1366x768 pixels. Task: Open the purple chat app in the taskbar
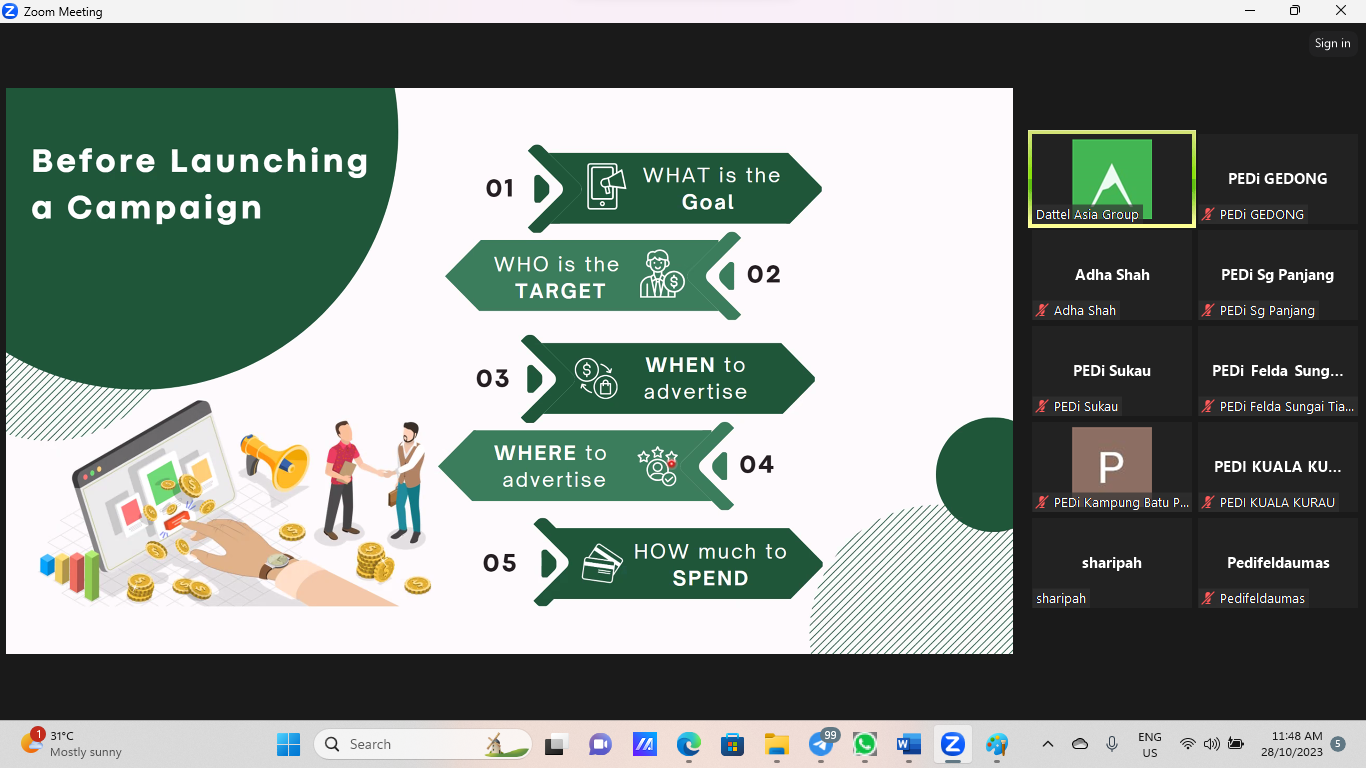[x=600, y=744]
